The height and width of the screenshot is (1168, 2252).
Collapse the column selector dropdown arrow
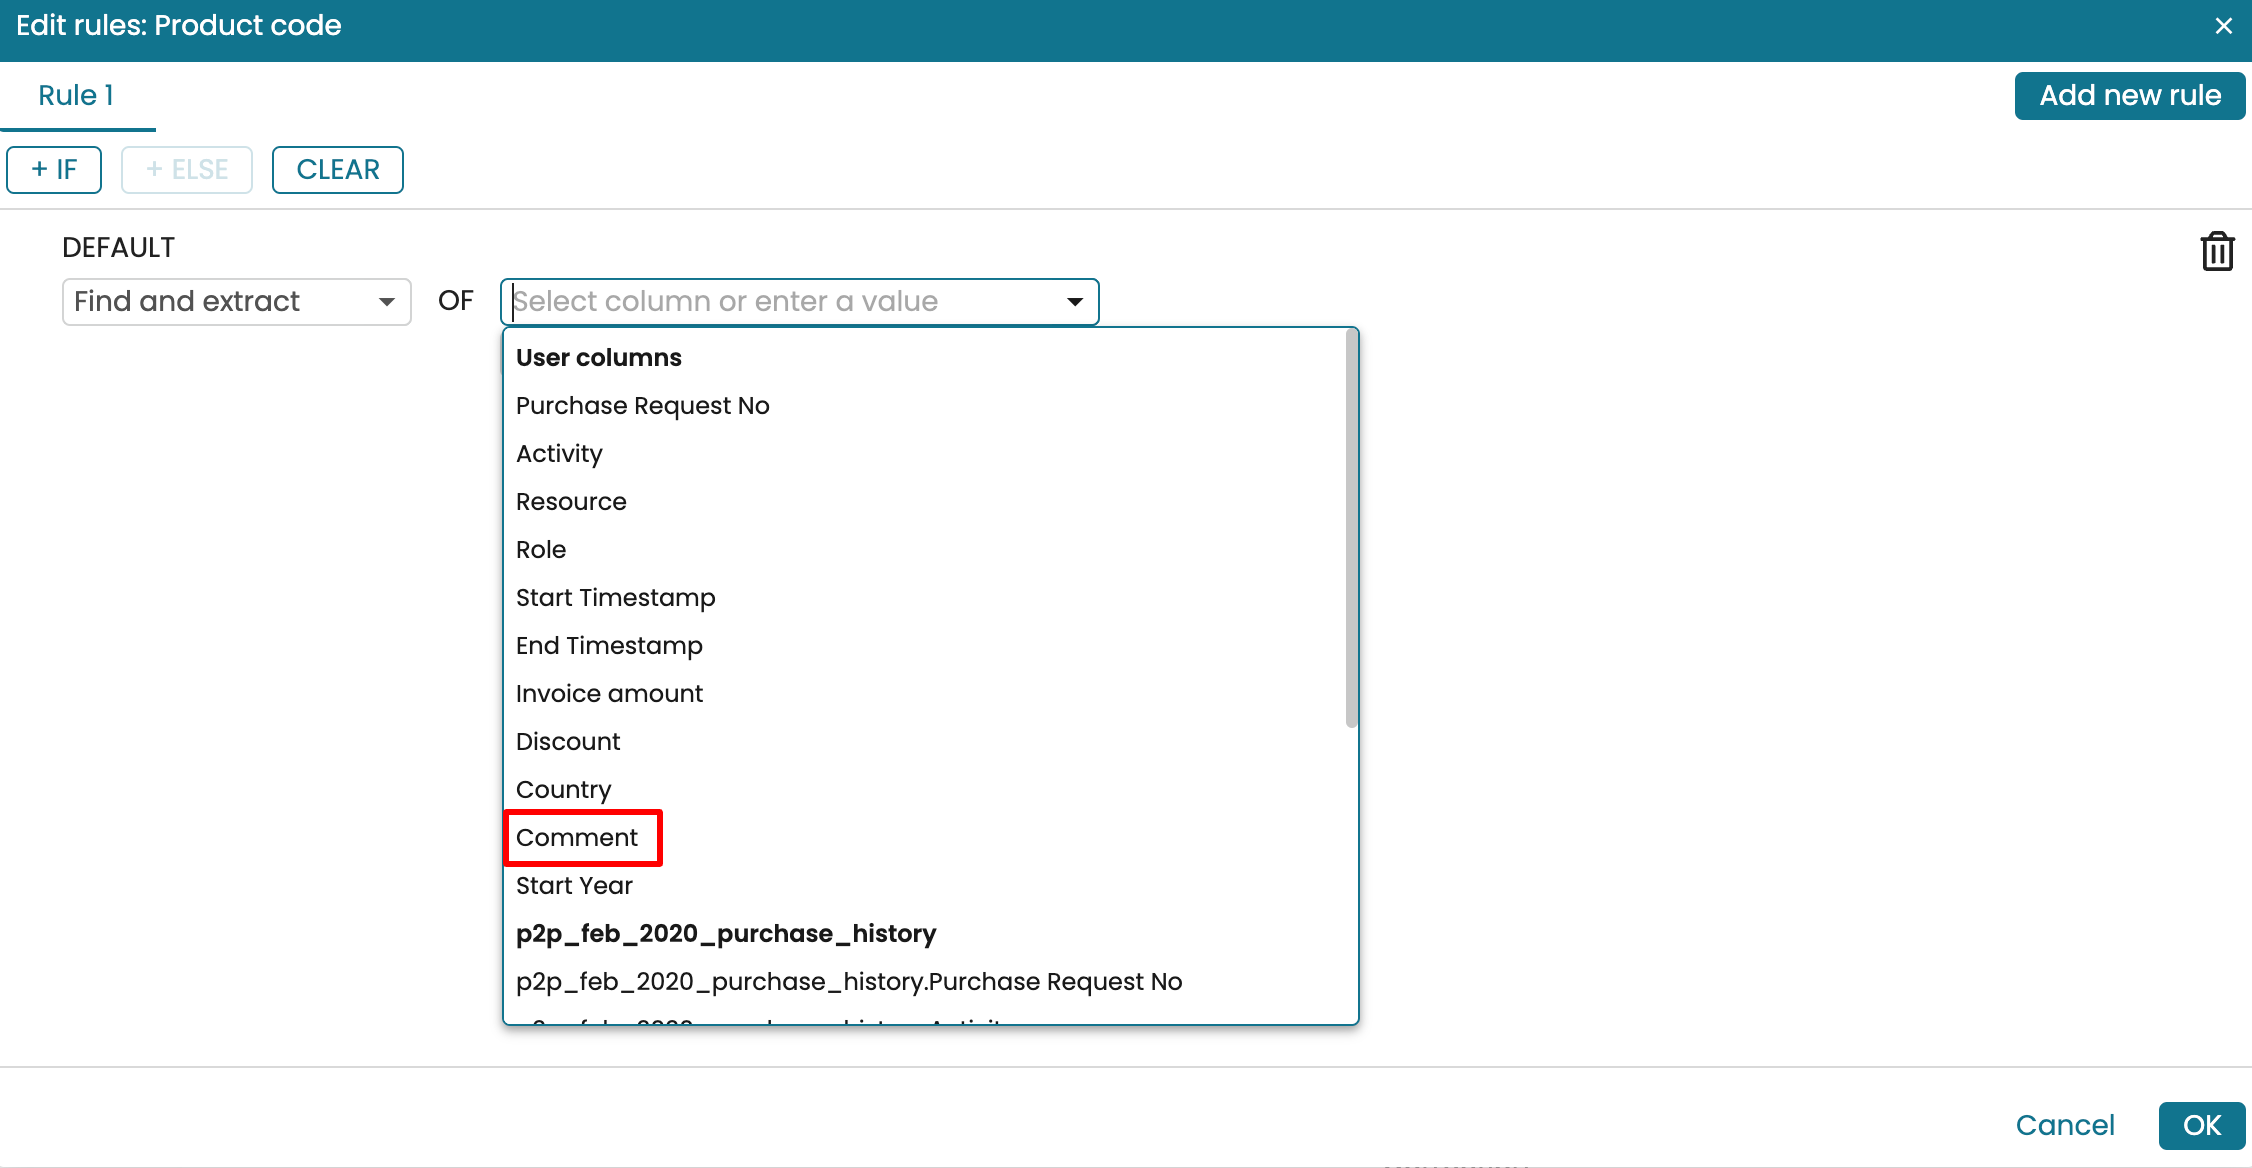[1075, 302]
